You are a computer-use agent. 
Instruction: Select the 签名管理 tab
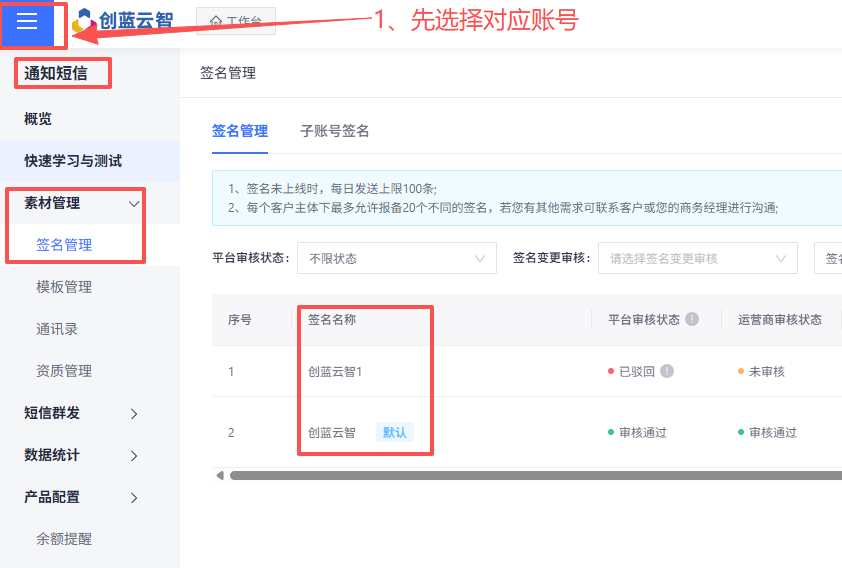(x=240, y=131)
